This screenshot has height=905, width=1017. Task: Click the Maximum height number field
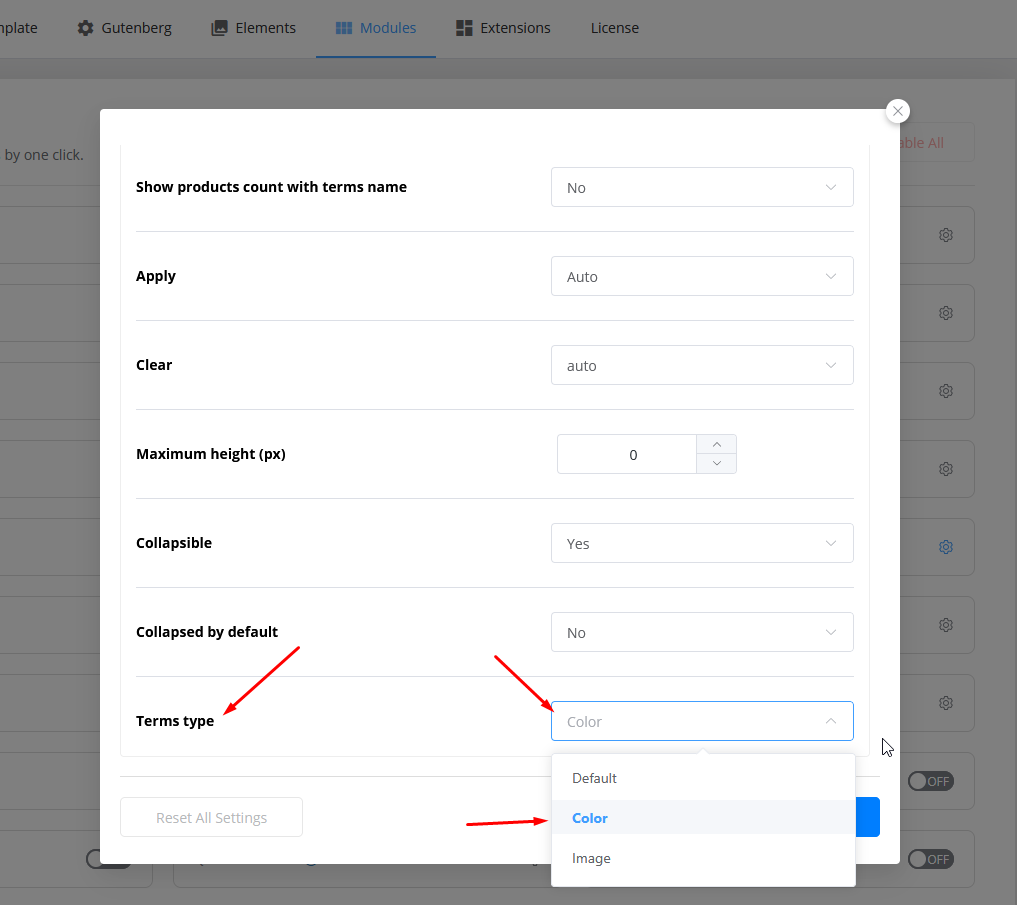click(627, 454)
